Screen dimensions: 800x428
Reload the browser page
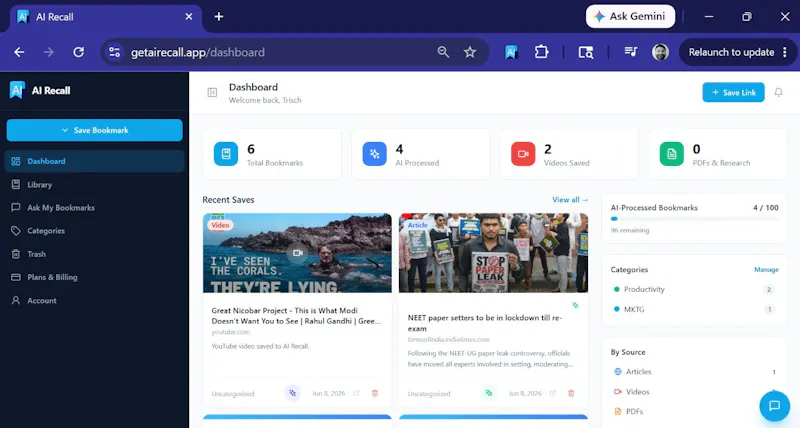(x=79, y=52)
